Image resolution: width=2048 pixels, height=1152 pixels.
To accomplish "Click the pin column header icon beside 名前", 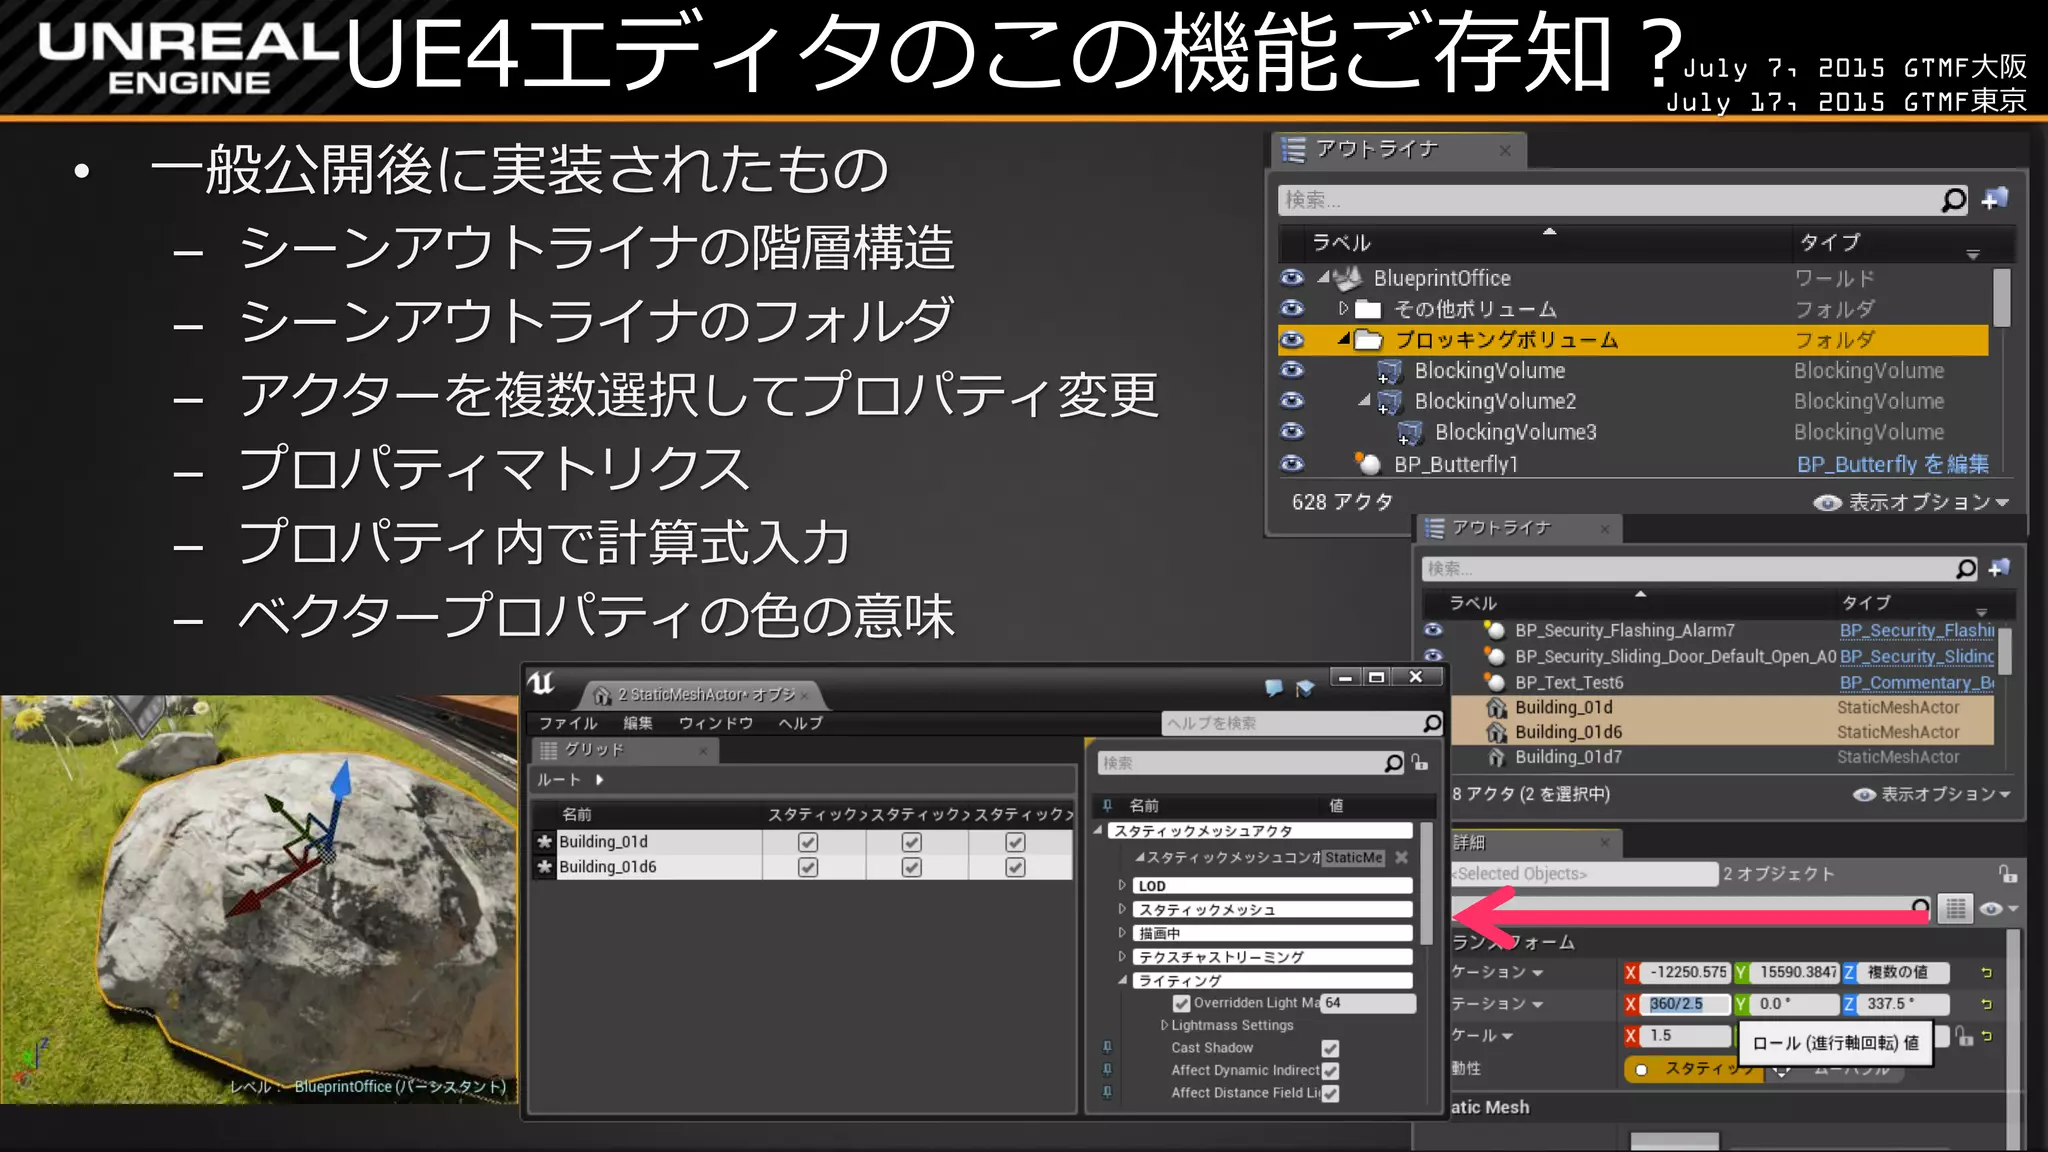I will tap(1107, 805).
